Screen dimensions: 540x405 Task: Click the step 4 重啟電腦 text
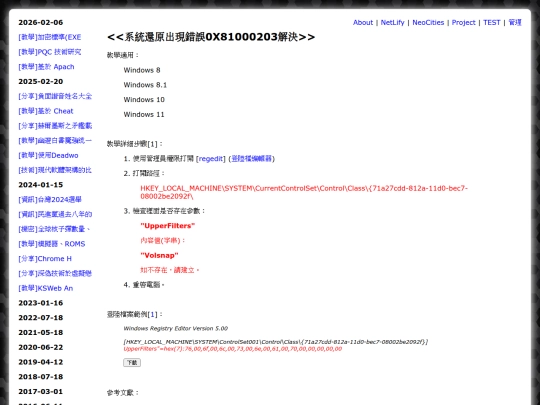148,285
